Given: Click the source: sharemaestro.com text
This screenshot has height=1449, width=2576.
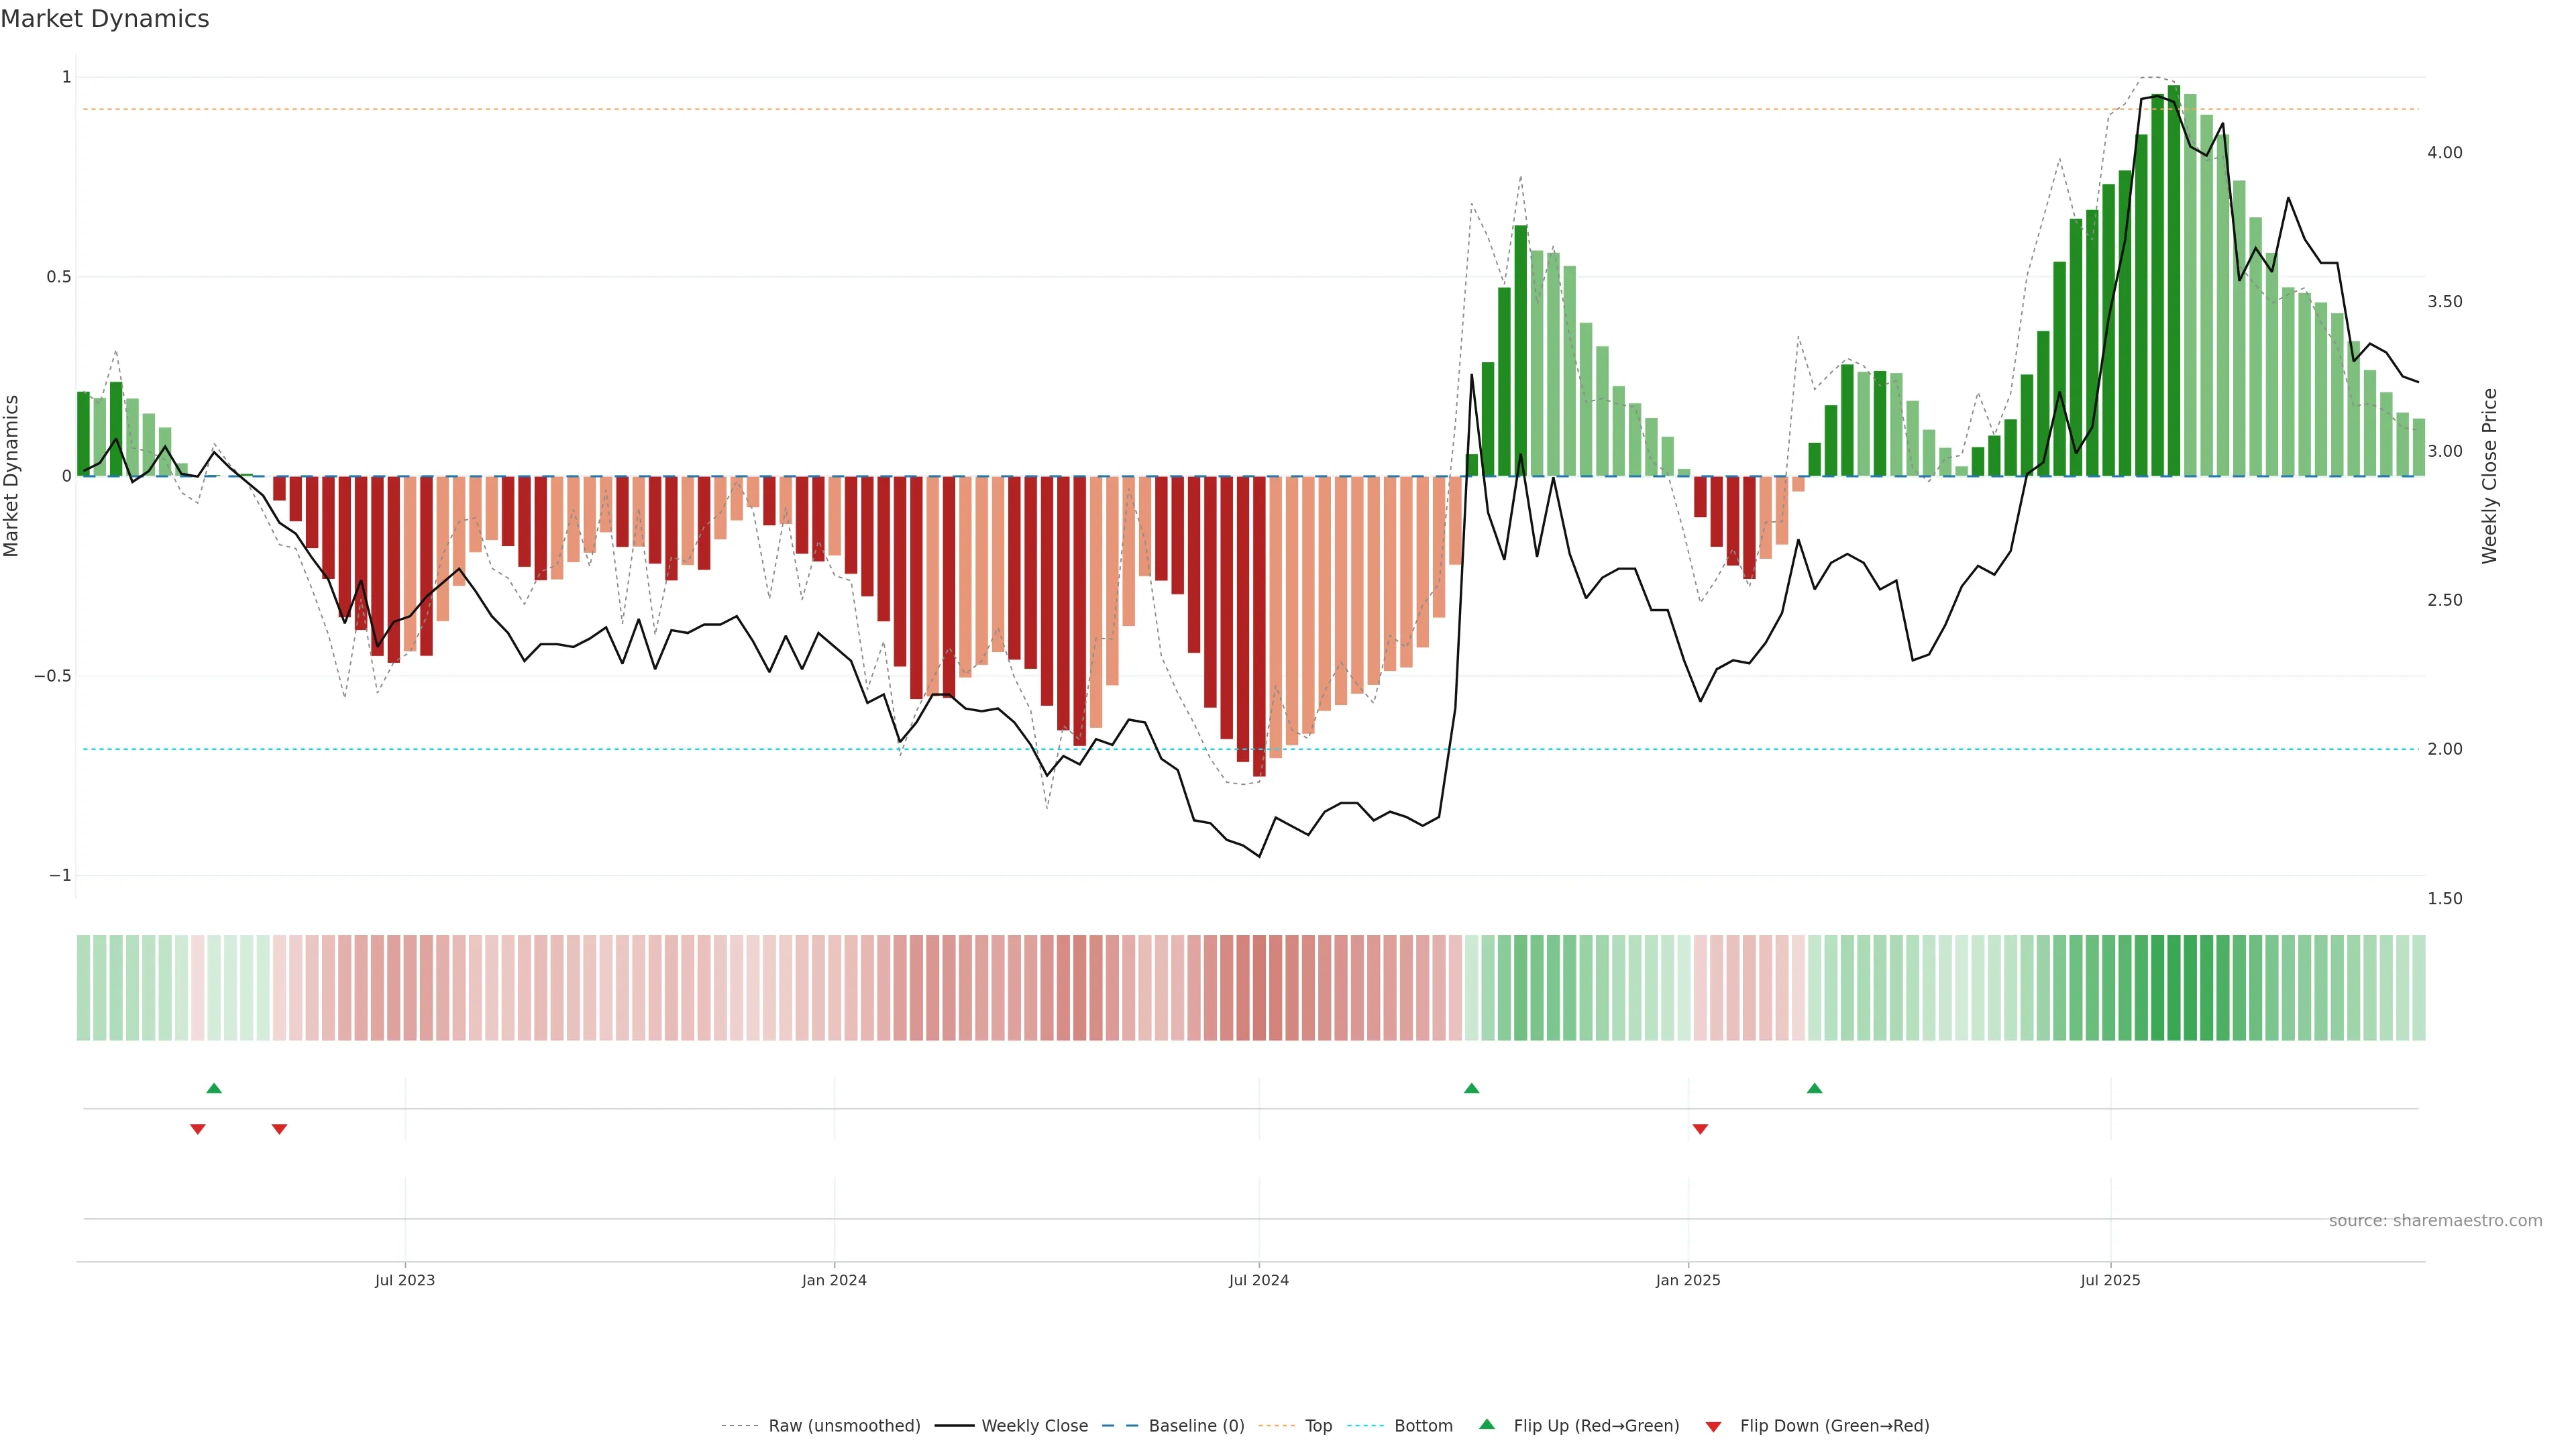Looking at the screenshot, I should [x=2435, y=1221].
